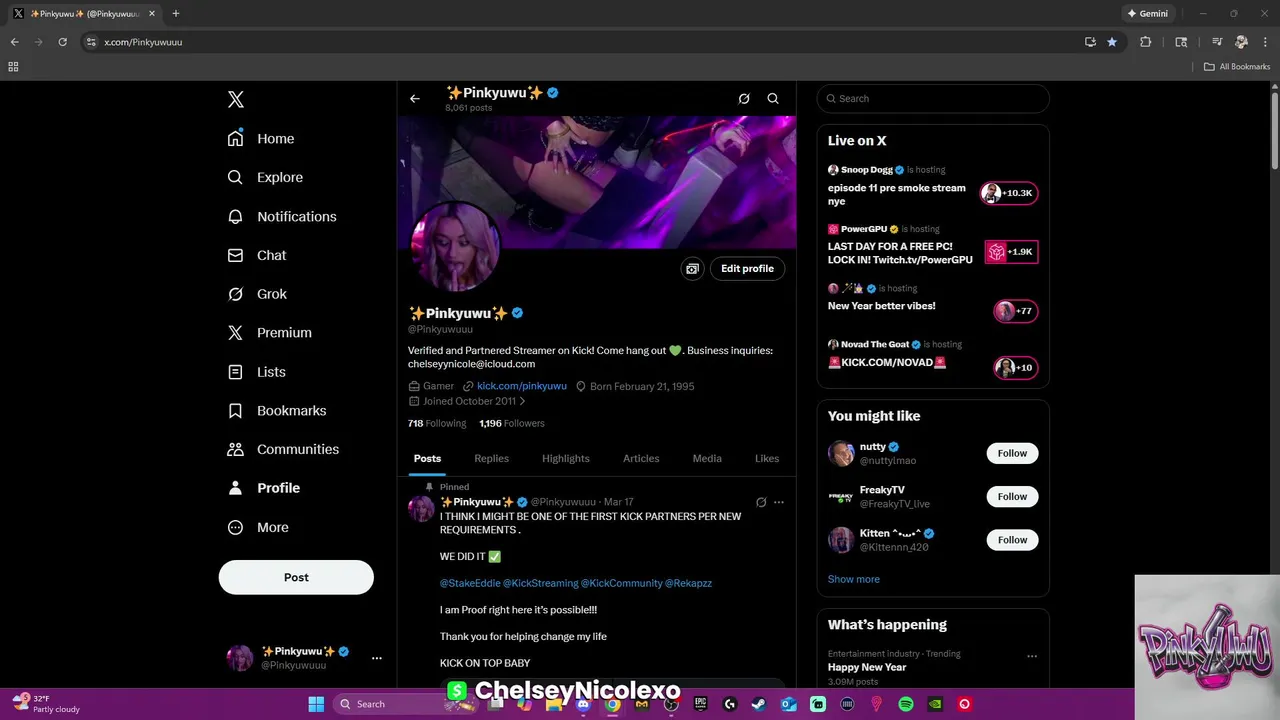Image resolution: width=1280 pixels, height=720 pixels.
Task: Open Discord from the taskbar
Action: click(583, 704)
